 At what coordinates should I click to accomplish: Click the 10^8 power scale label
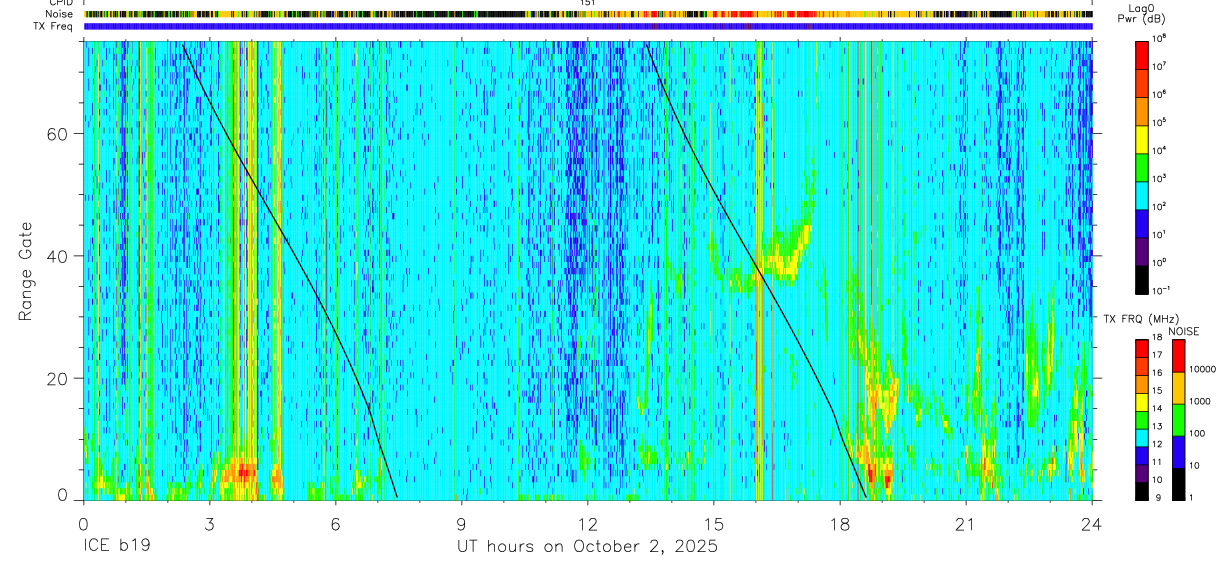[1160, 38]
